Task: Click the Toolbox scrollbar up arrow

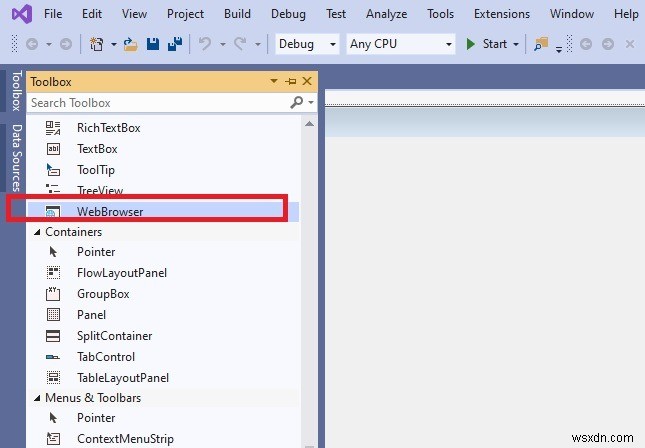Action: (309, 124)
